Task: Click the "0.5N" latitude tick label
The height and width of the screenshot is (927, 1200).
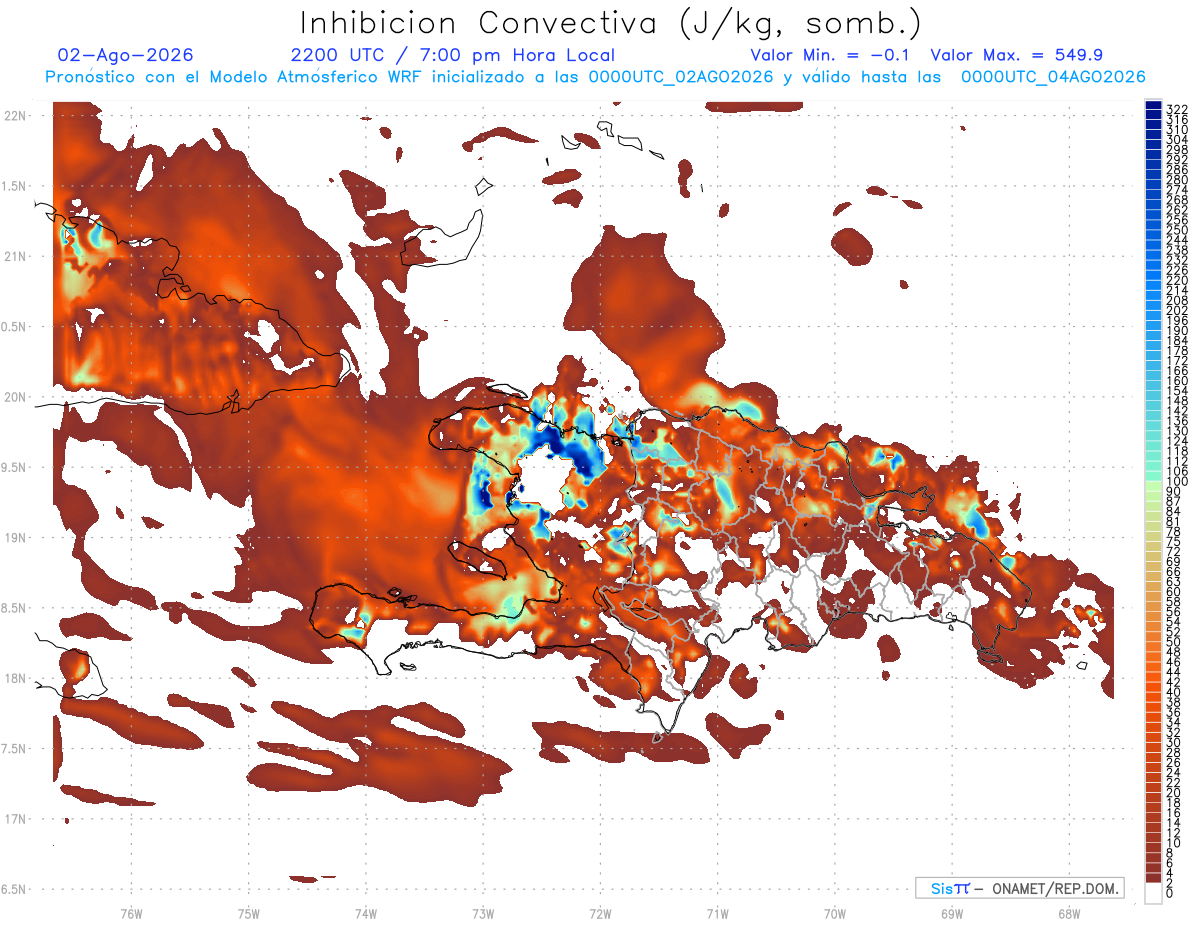Action: [x=15, y=327]
